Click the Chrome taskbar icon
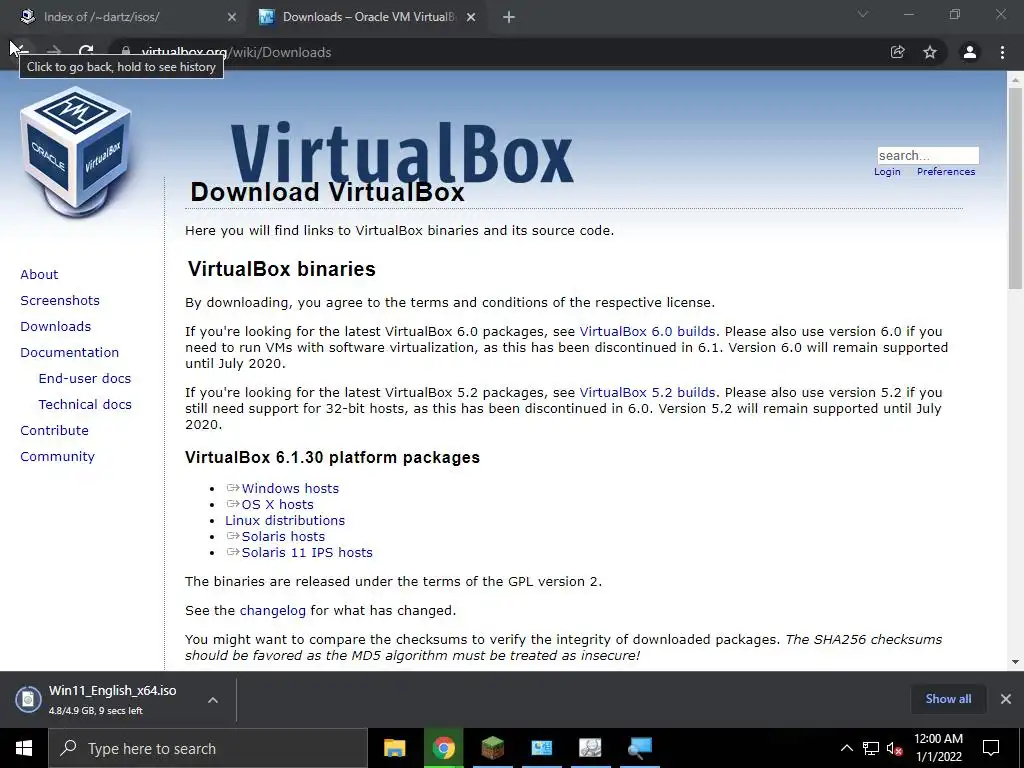1024x768 pixels. (443, 748)
